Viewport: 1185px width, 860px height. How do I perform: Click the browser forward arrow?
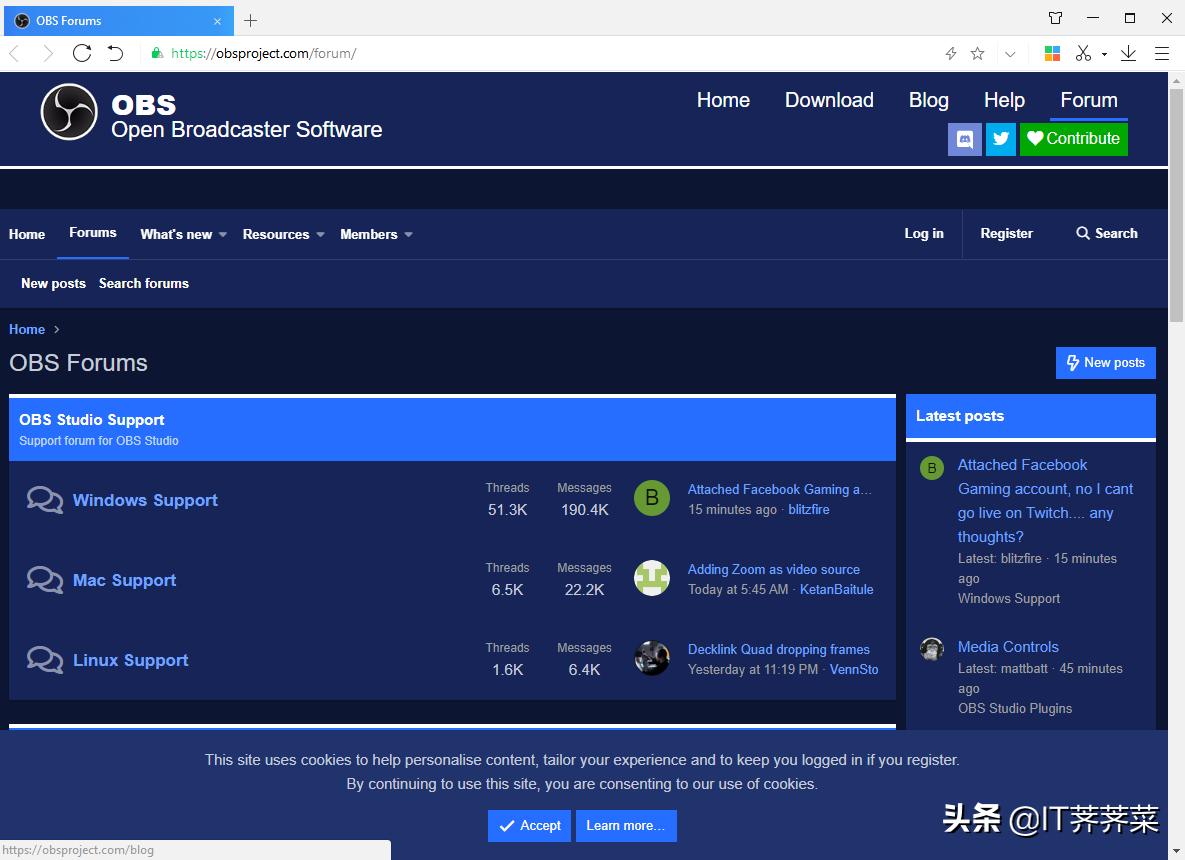(48, 53)
